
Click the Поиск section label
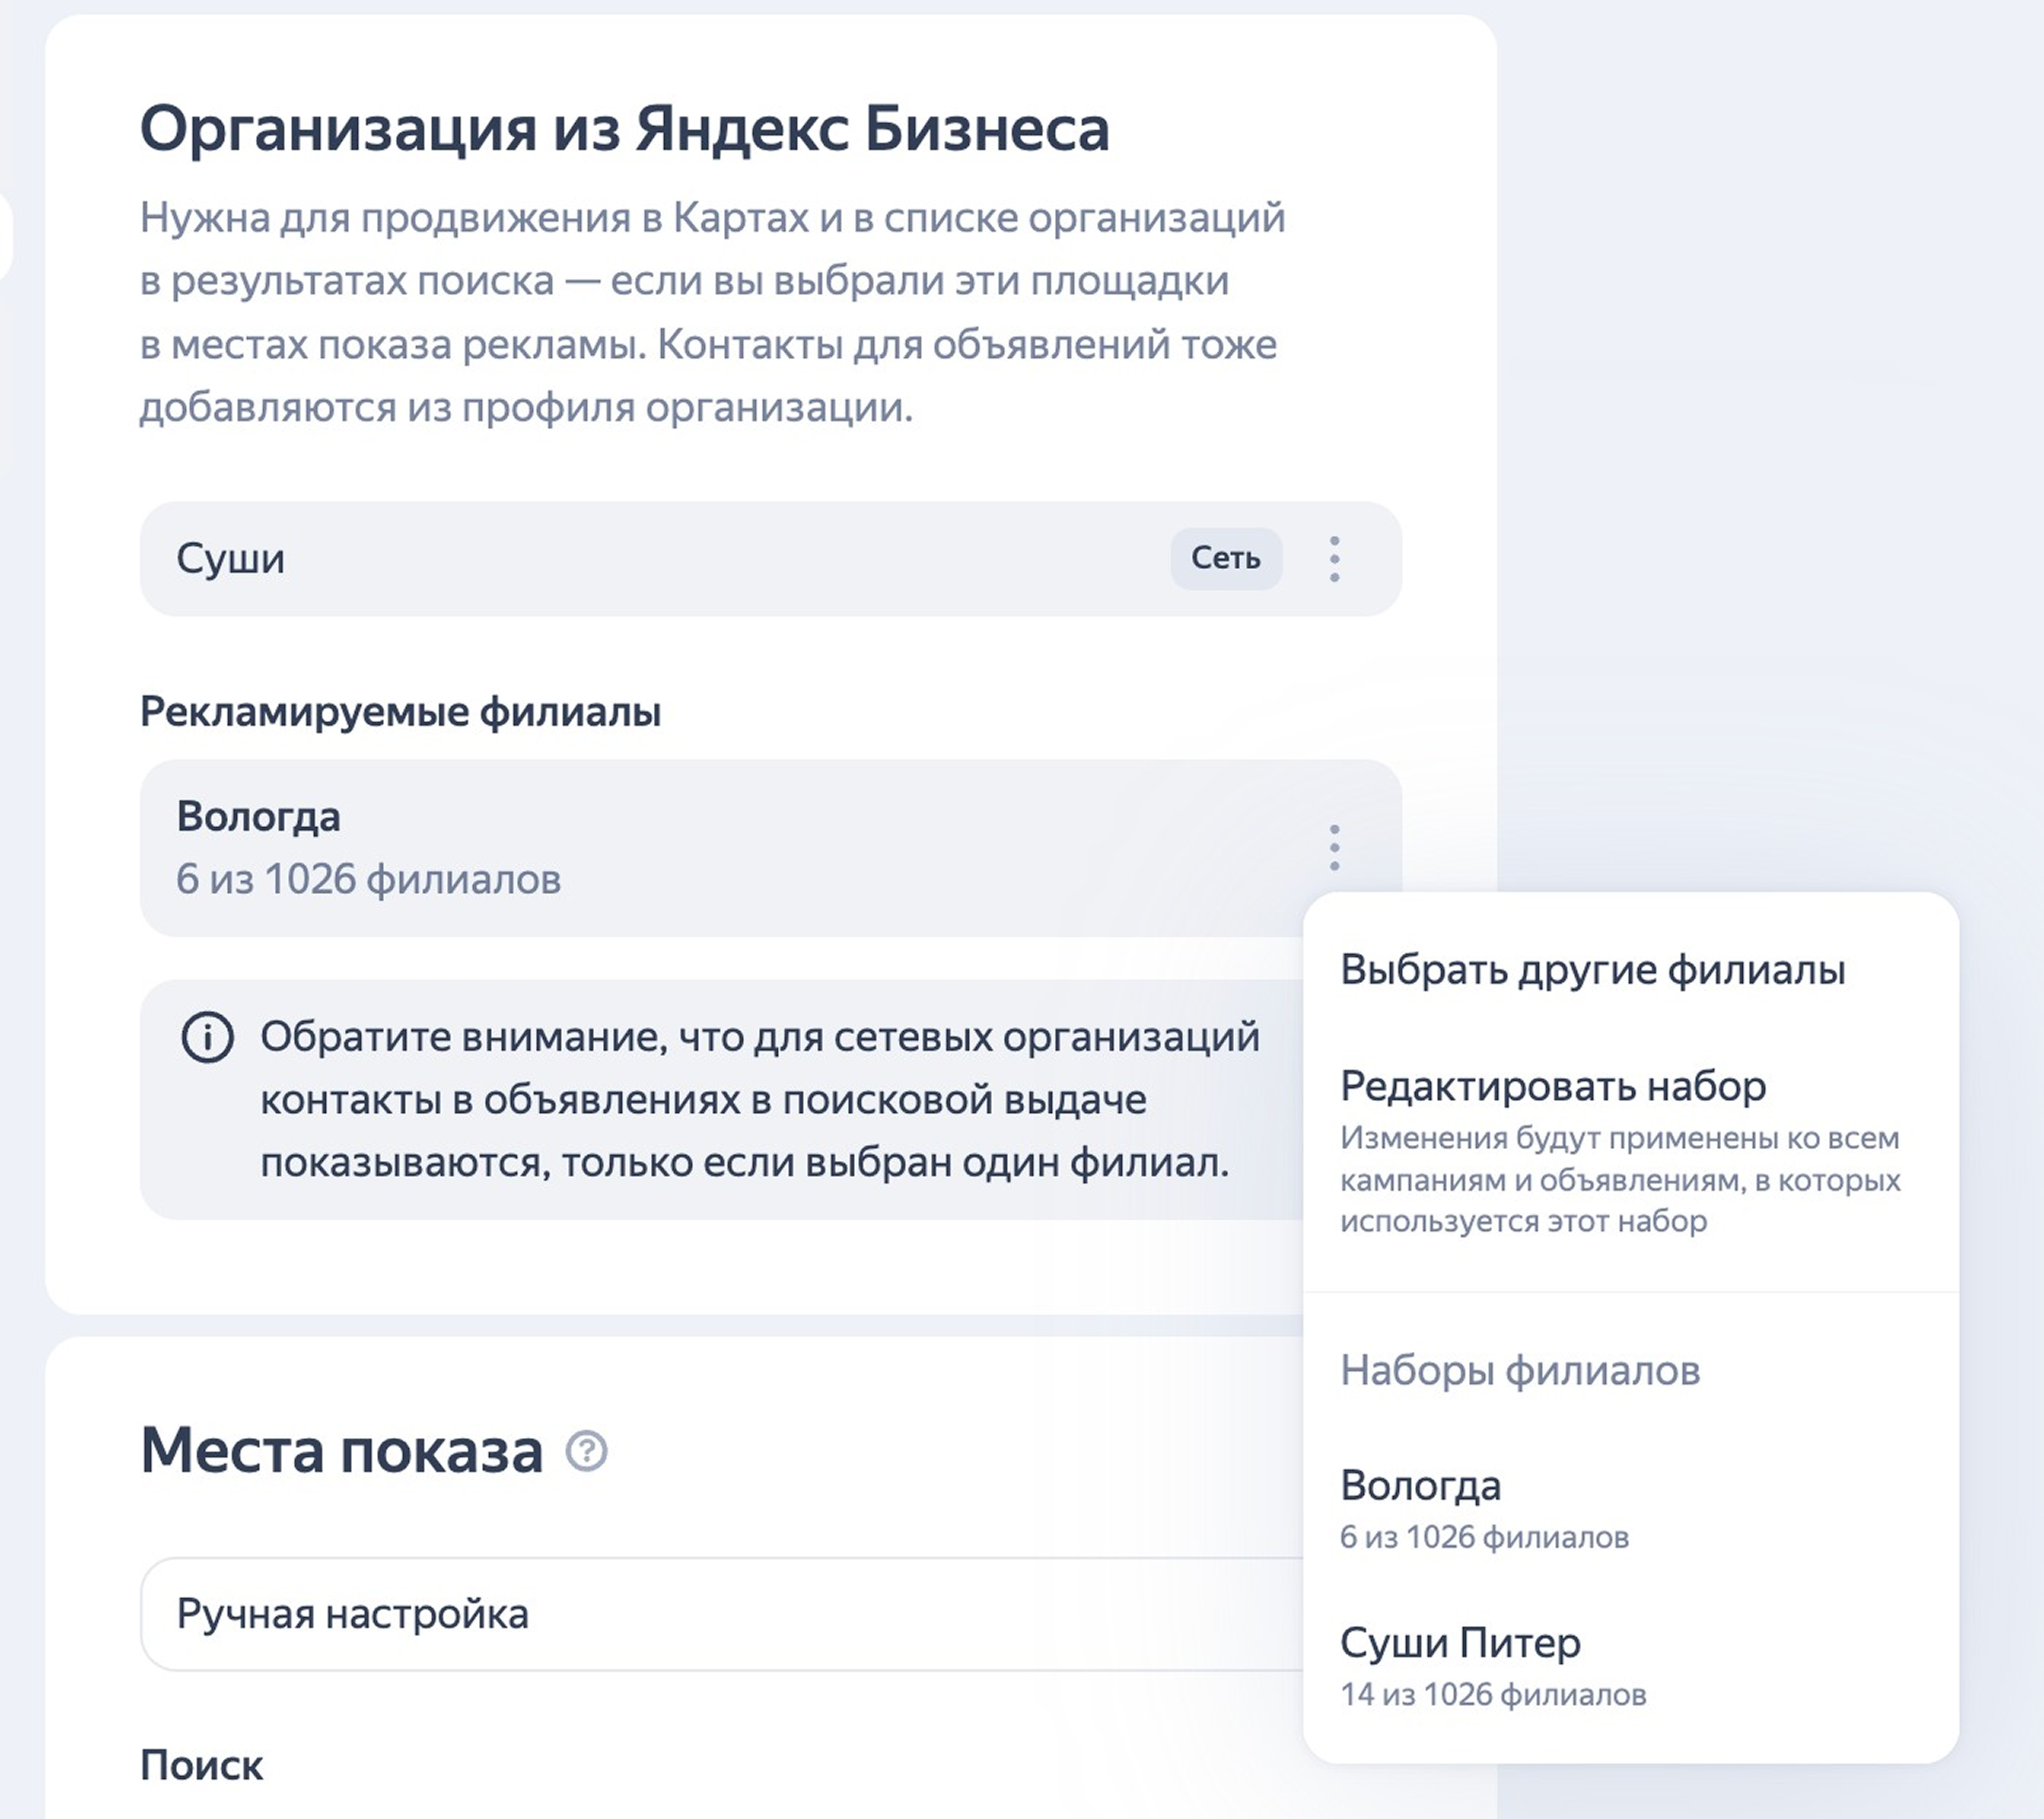pyautogui.click(x=201, y=1766)
